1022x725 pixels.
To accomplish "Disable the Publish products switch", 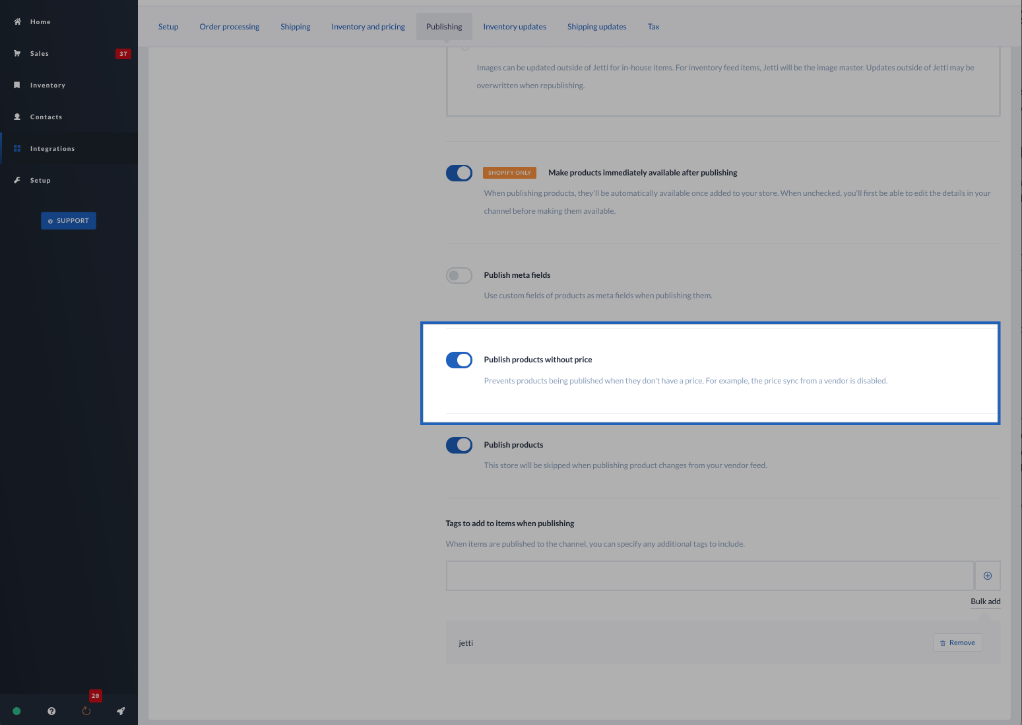I will tap(459, 445).
